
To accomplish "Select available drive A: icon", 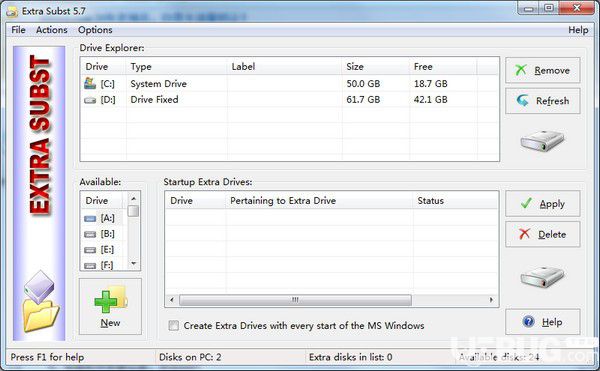I will [x=90, y=219].
